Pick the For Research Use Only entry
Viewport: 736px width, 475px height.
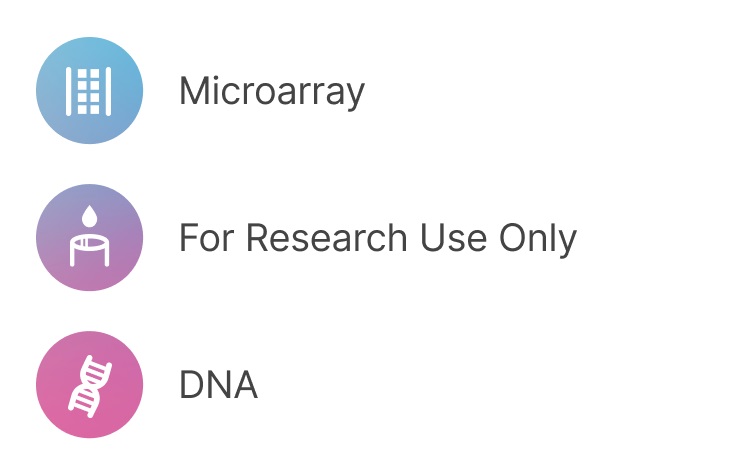click(377, 239)
